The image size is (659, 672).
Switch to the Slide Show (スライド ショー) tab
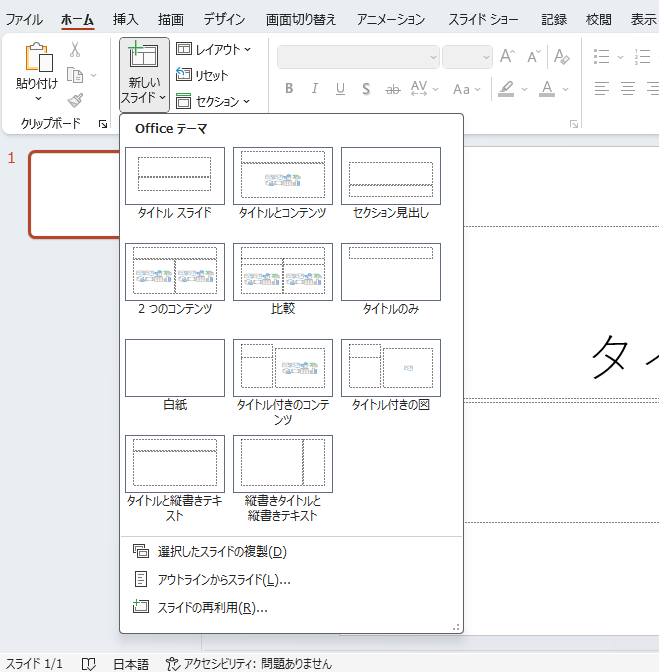tap(483, 19)
